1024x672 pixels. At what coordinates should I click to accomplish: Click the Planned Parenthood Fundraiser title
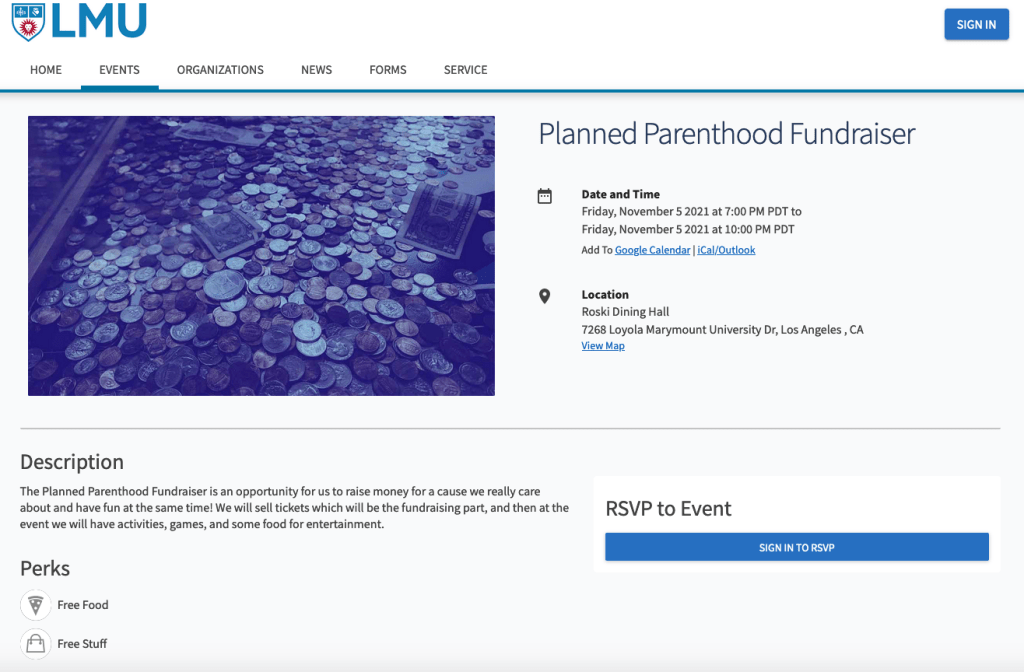[x=727, y=134]
